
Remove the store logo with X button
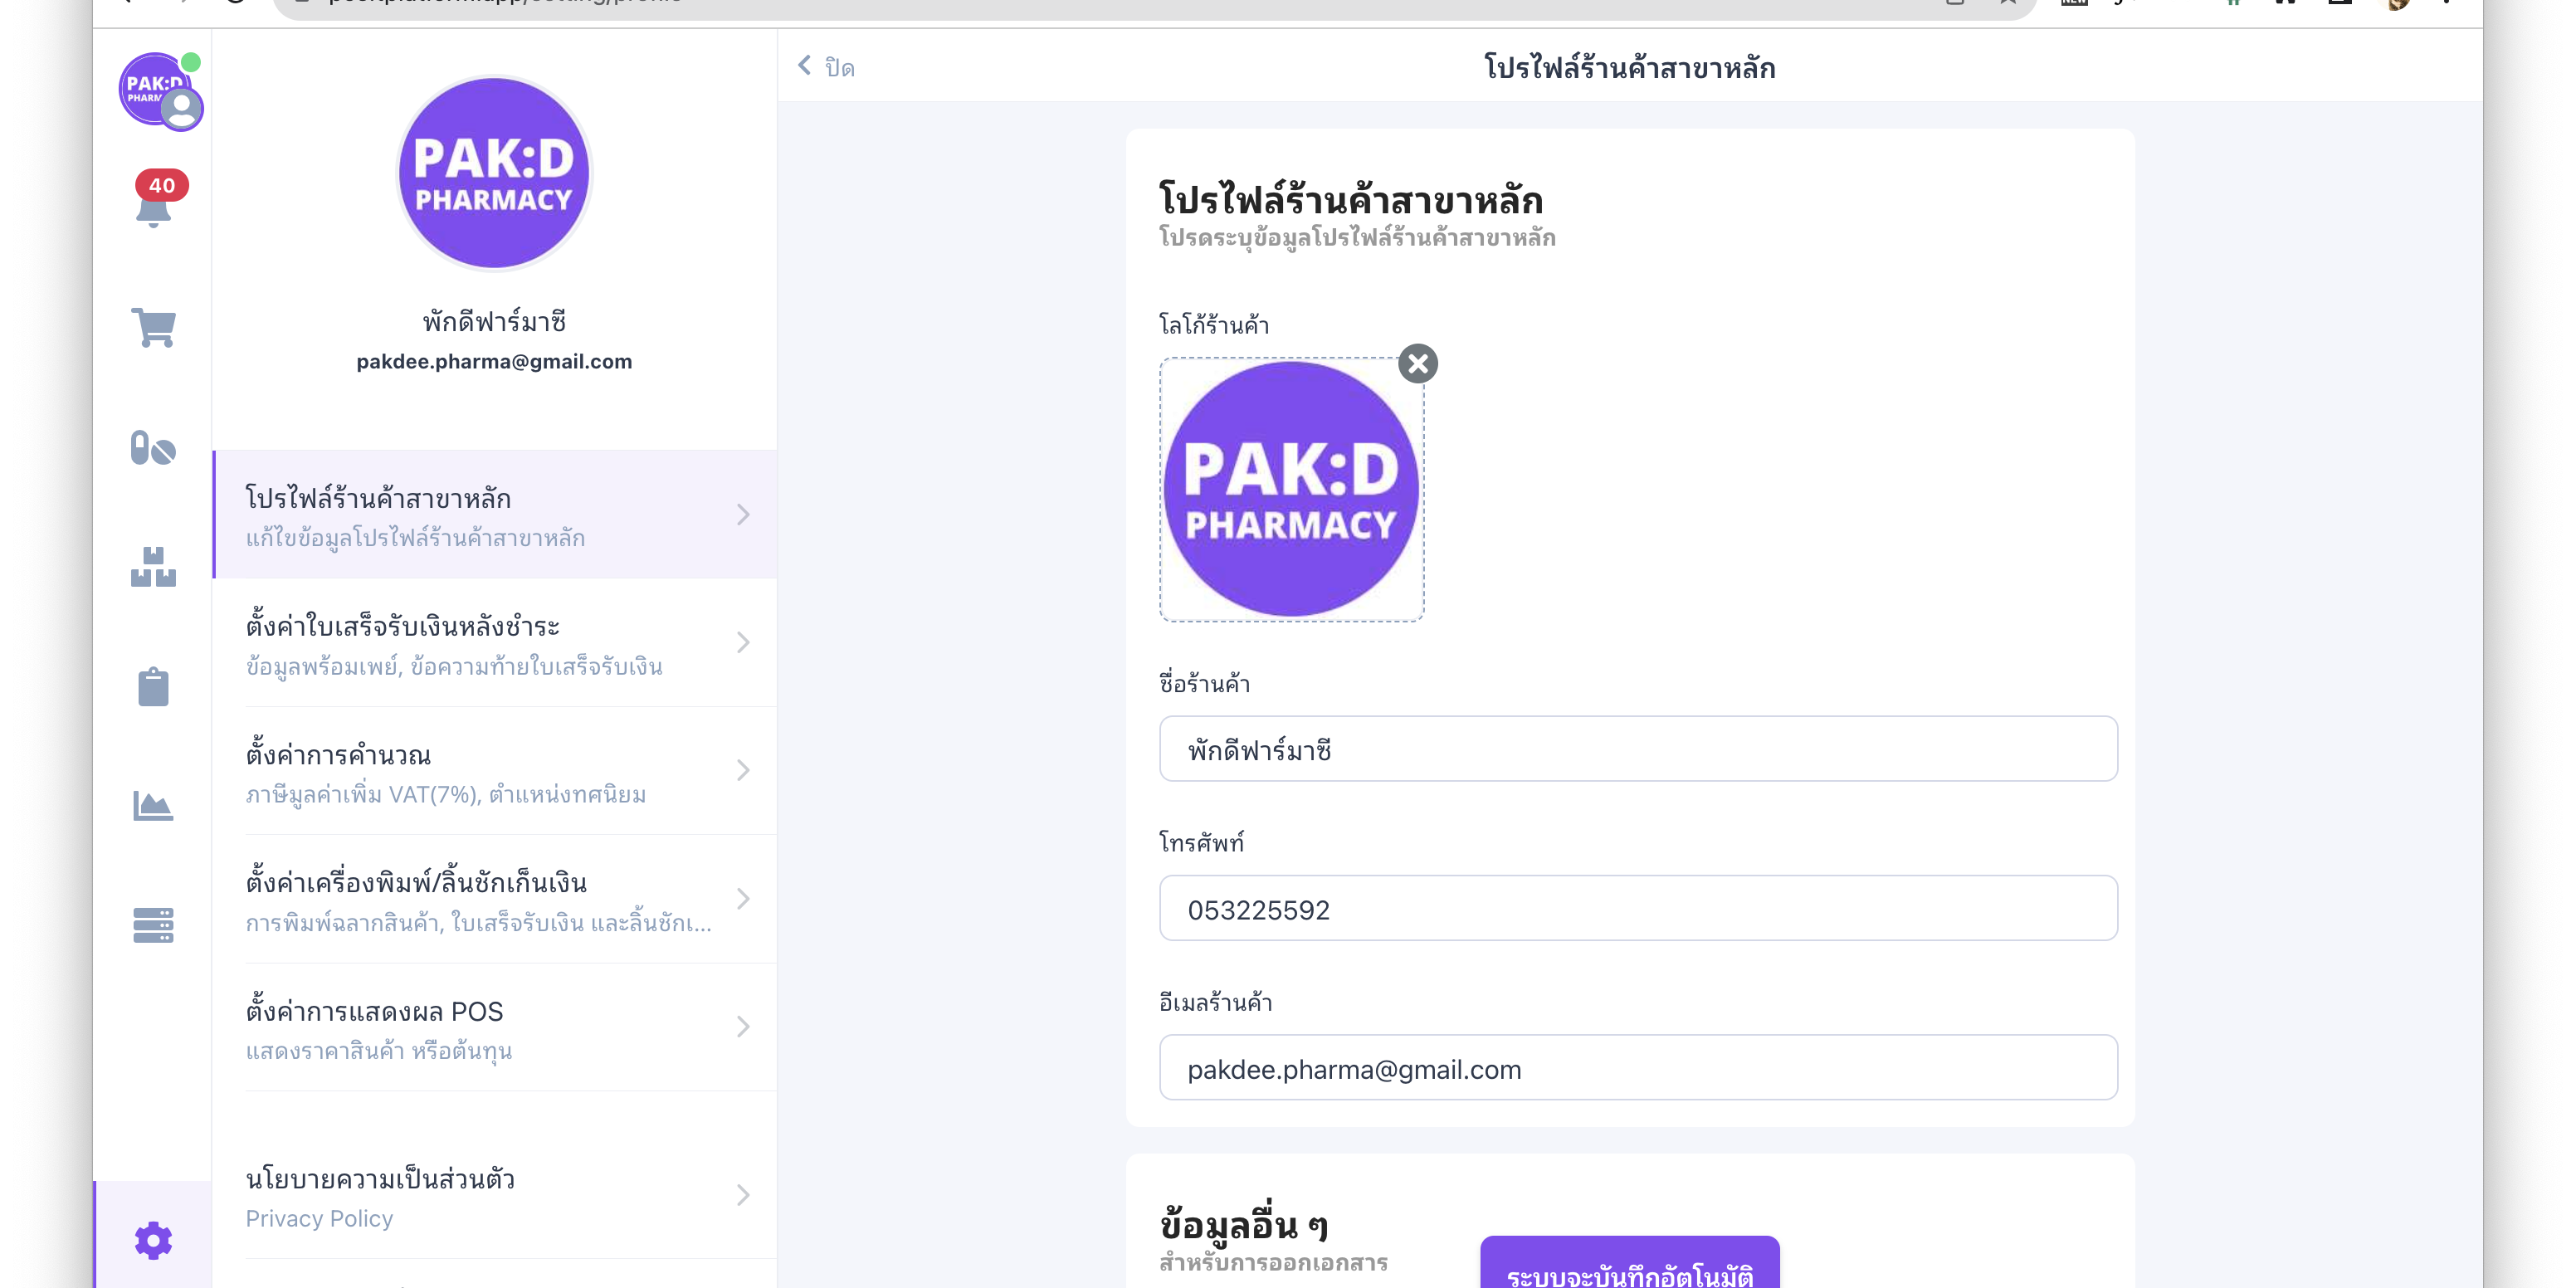coord(1417,364)
